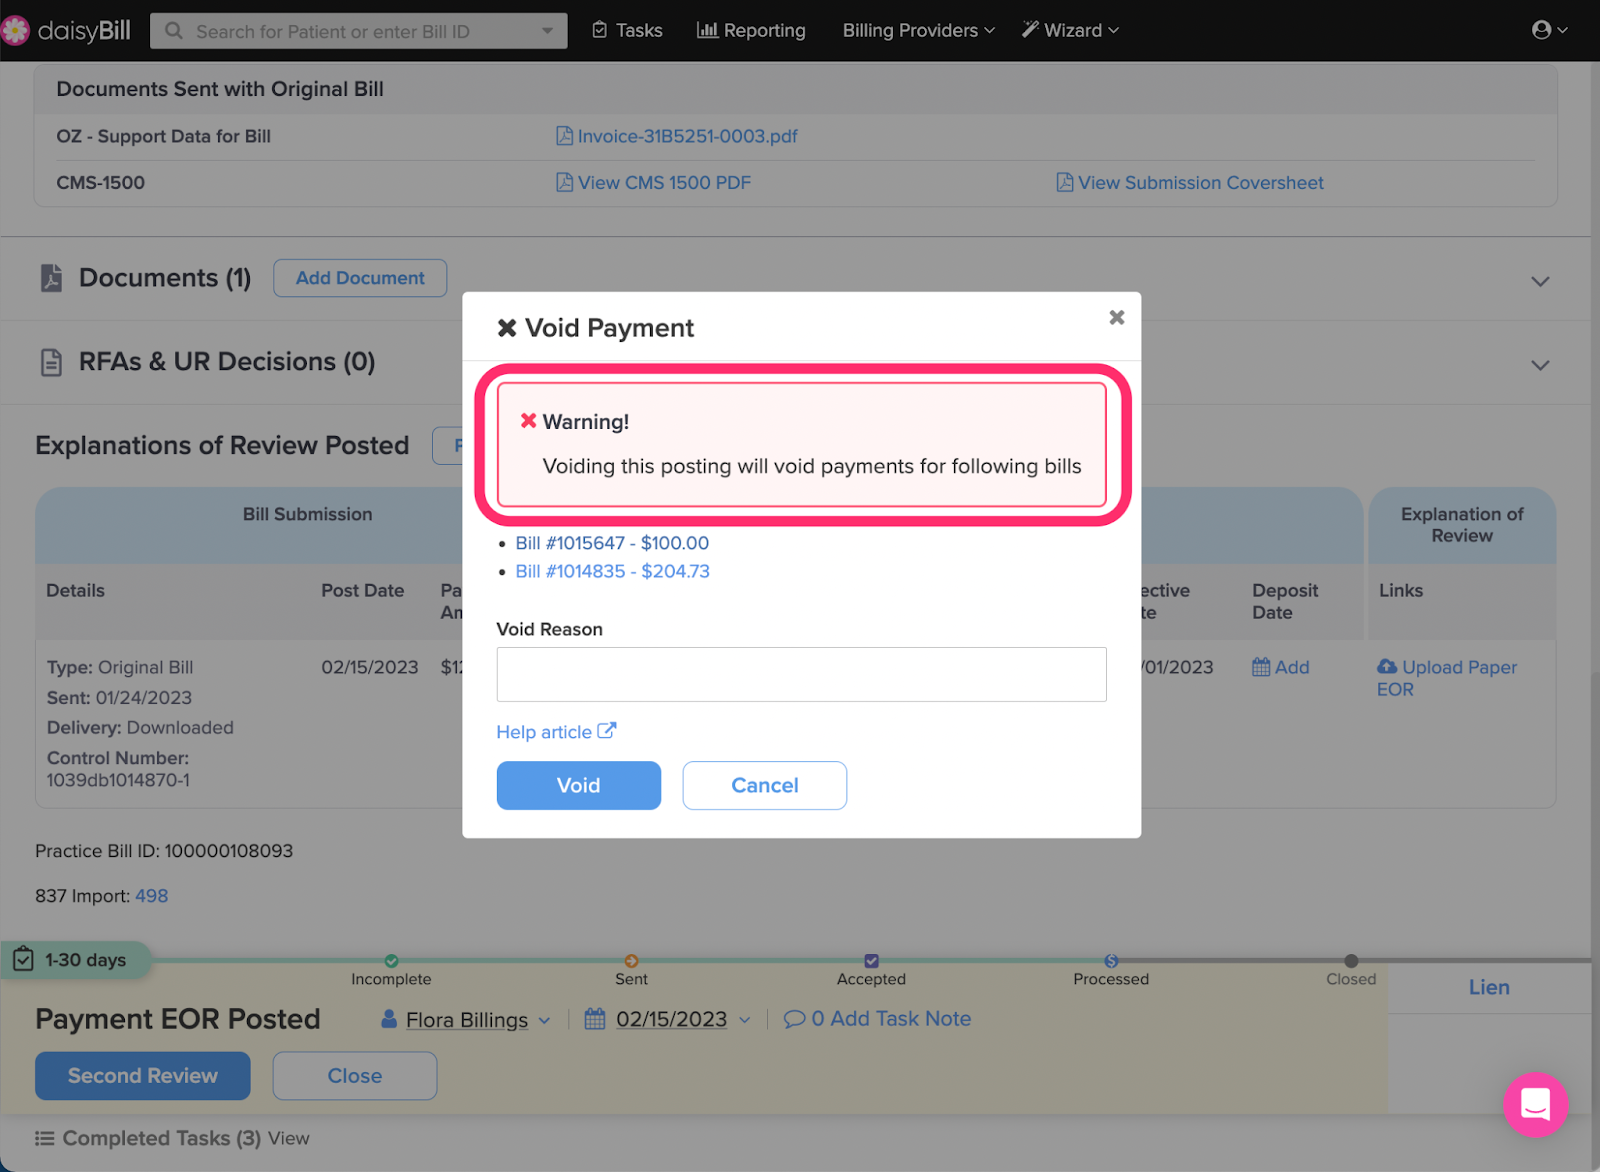Click the Deposit Date calendar Add icon
The height and width of the screenshot is (1172, 1600).
click(1261, 667)
